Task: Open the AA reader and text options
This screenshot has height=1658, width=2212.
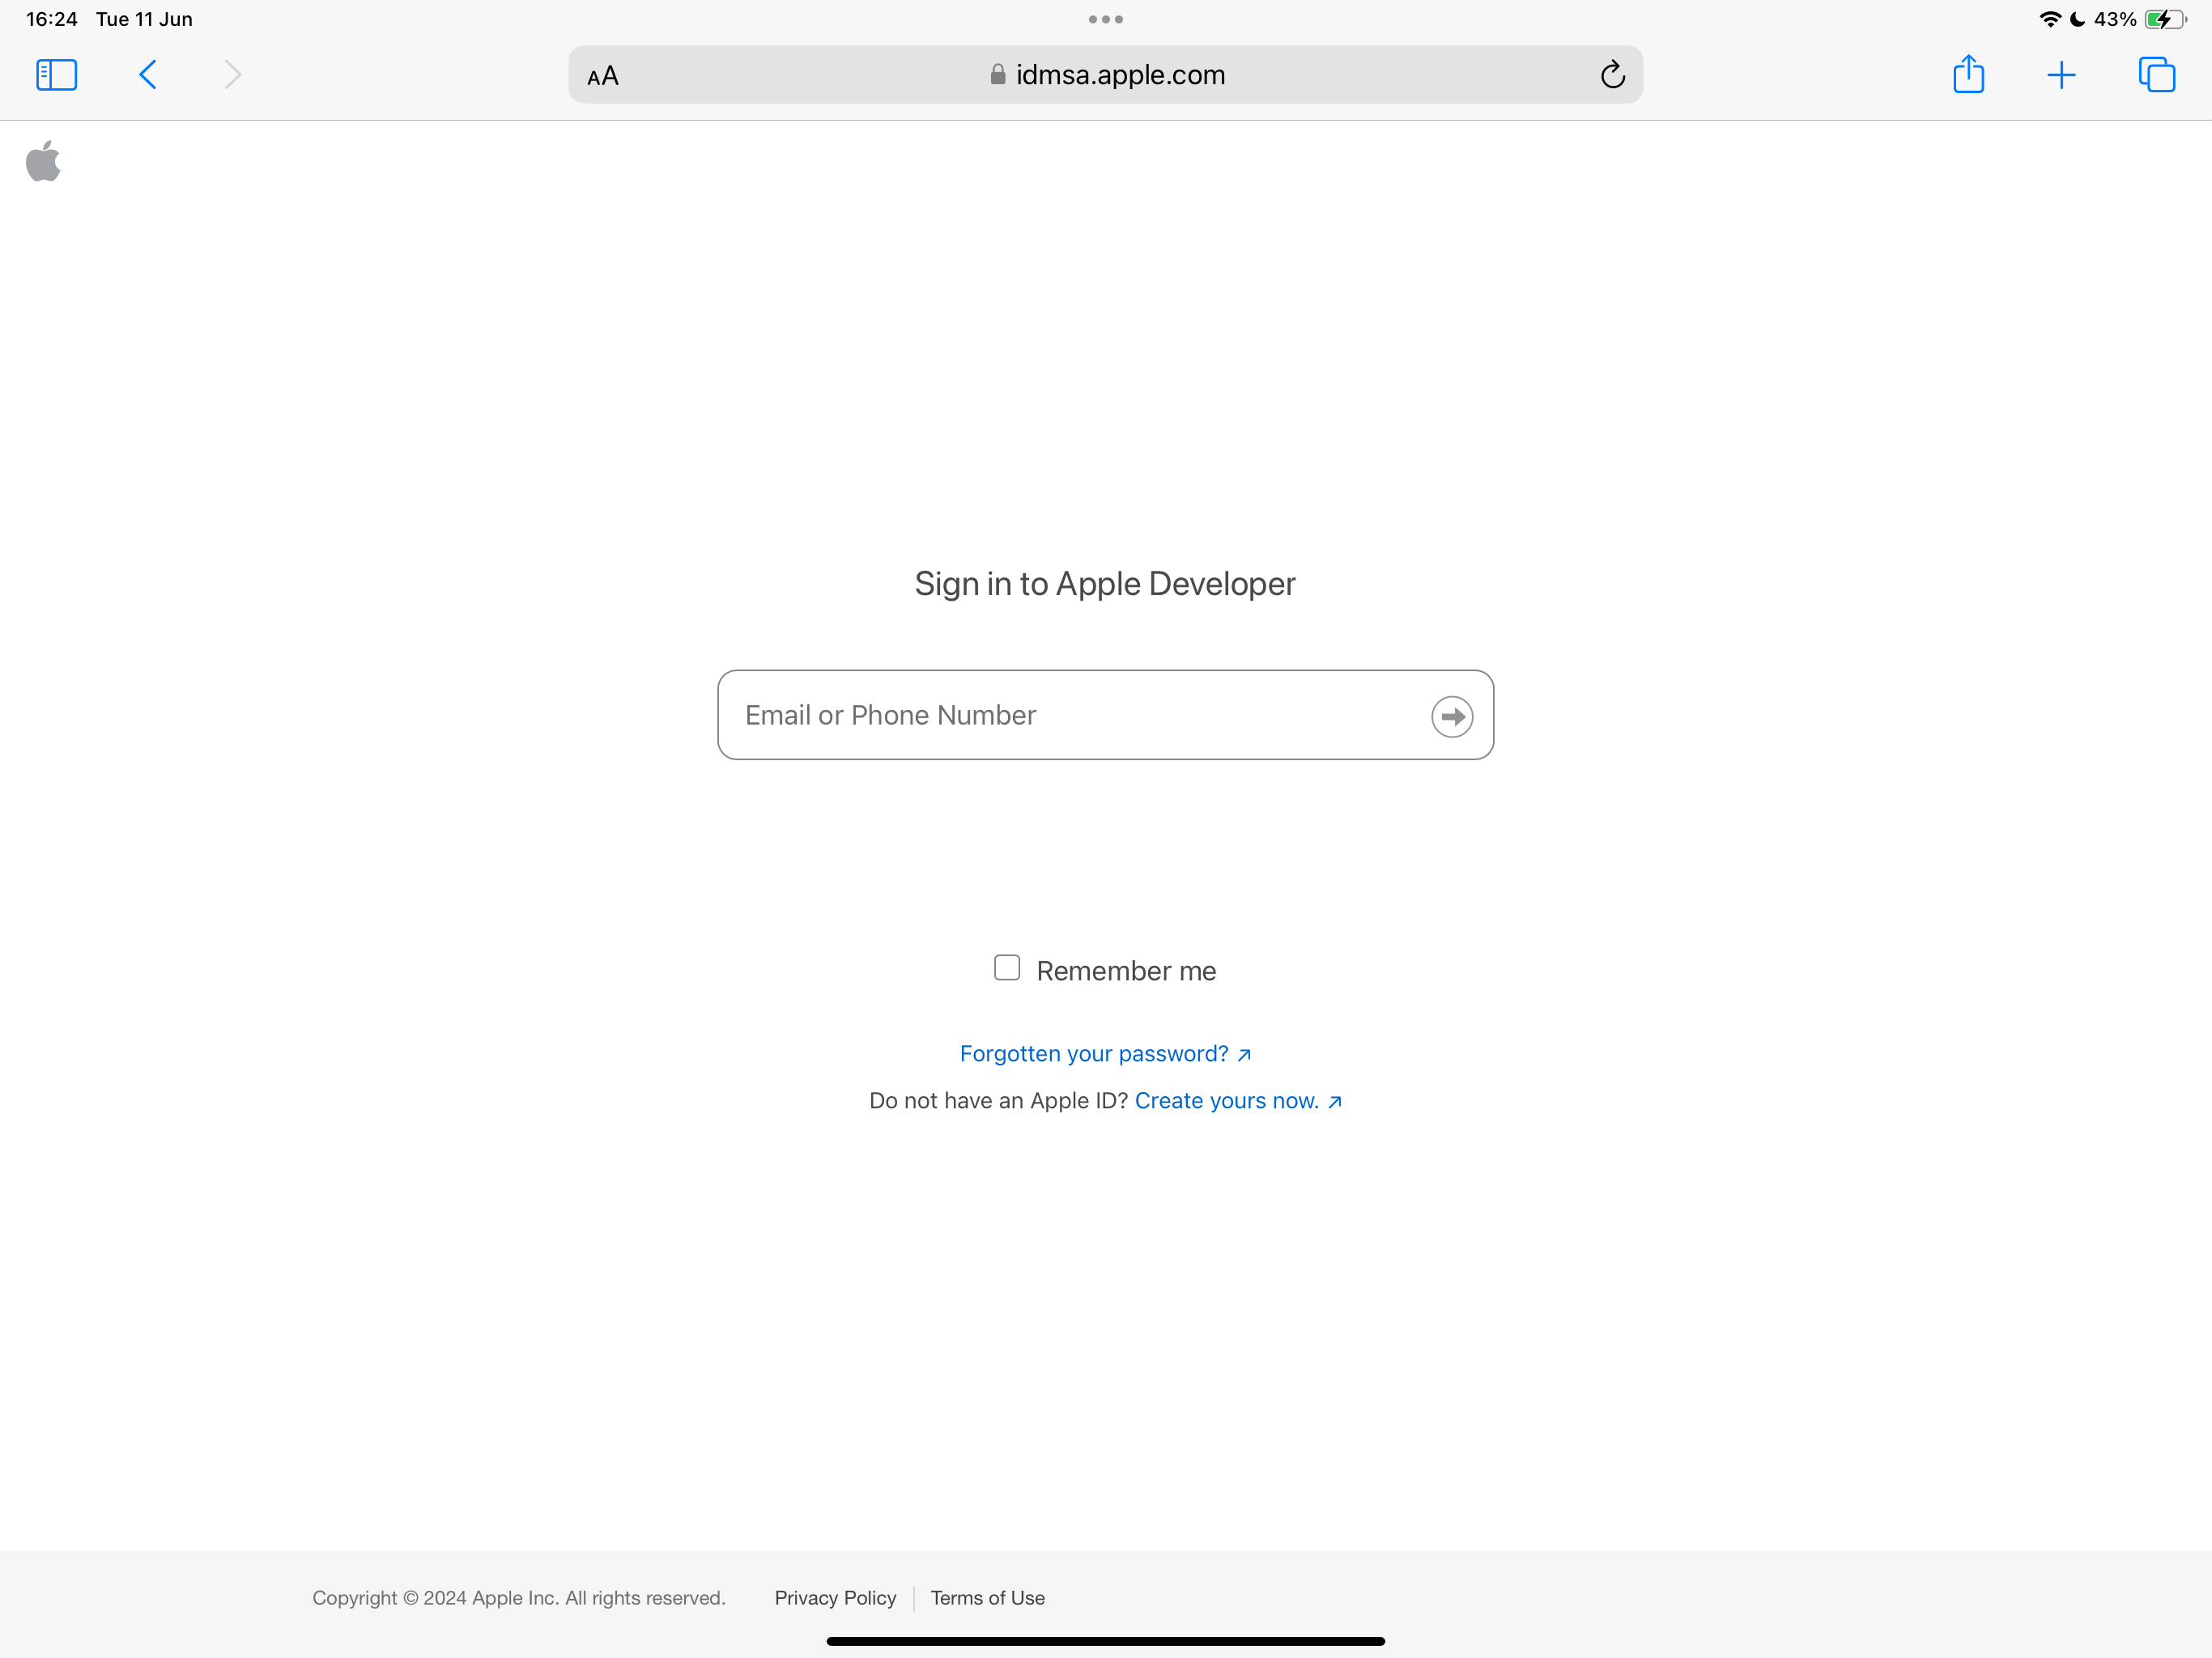Action: pos(603,76)
